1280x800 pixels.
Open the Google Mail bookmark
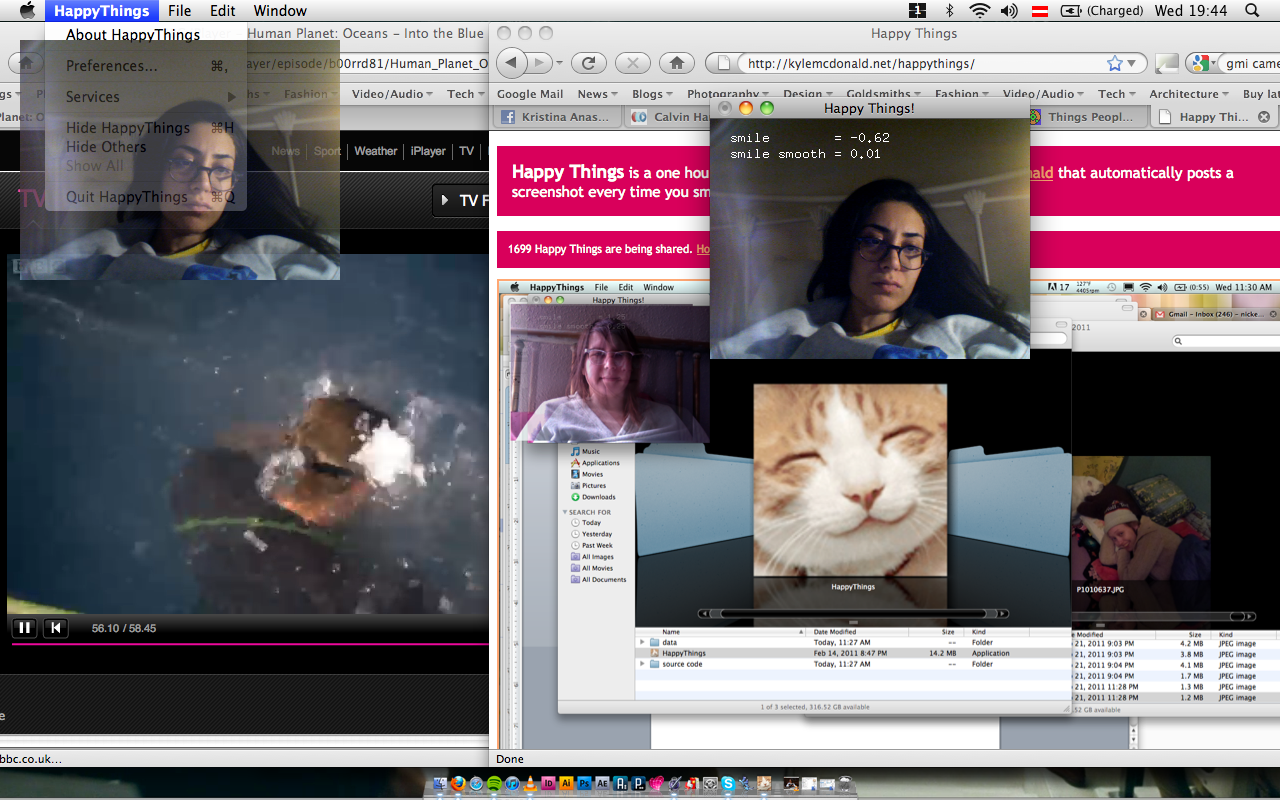click(x=530, y=94)
